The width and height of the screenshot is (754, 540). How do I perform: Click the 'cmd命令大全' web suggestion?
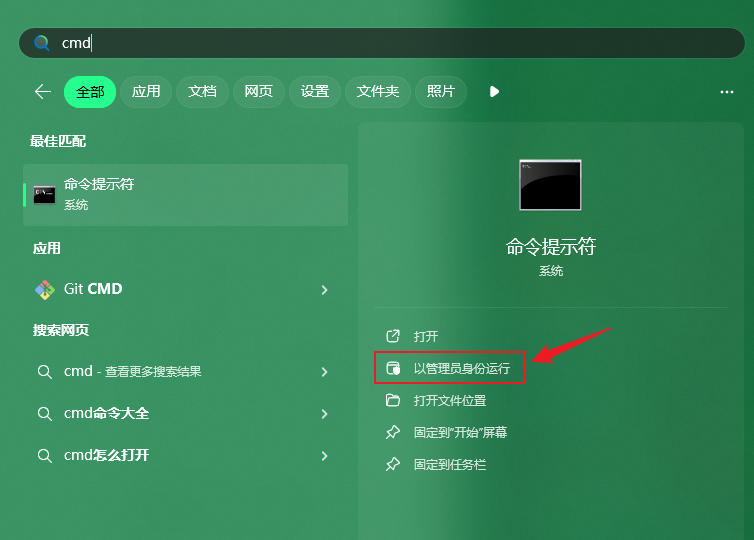[186, 414]
